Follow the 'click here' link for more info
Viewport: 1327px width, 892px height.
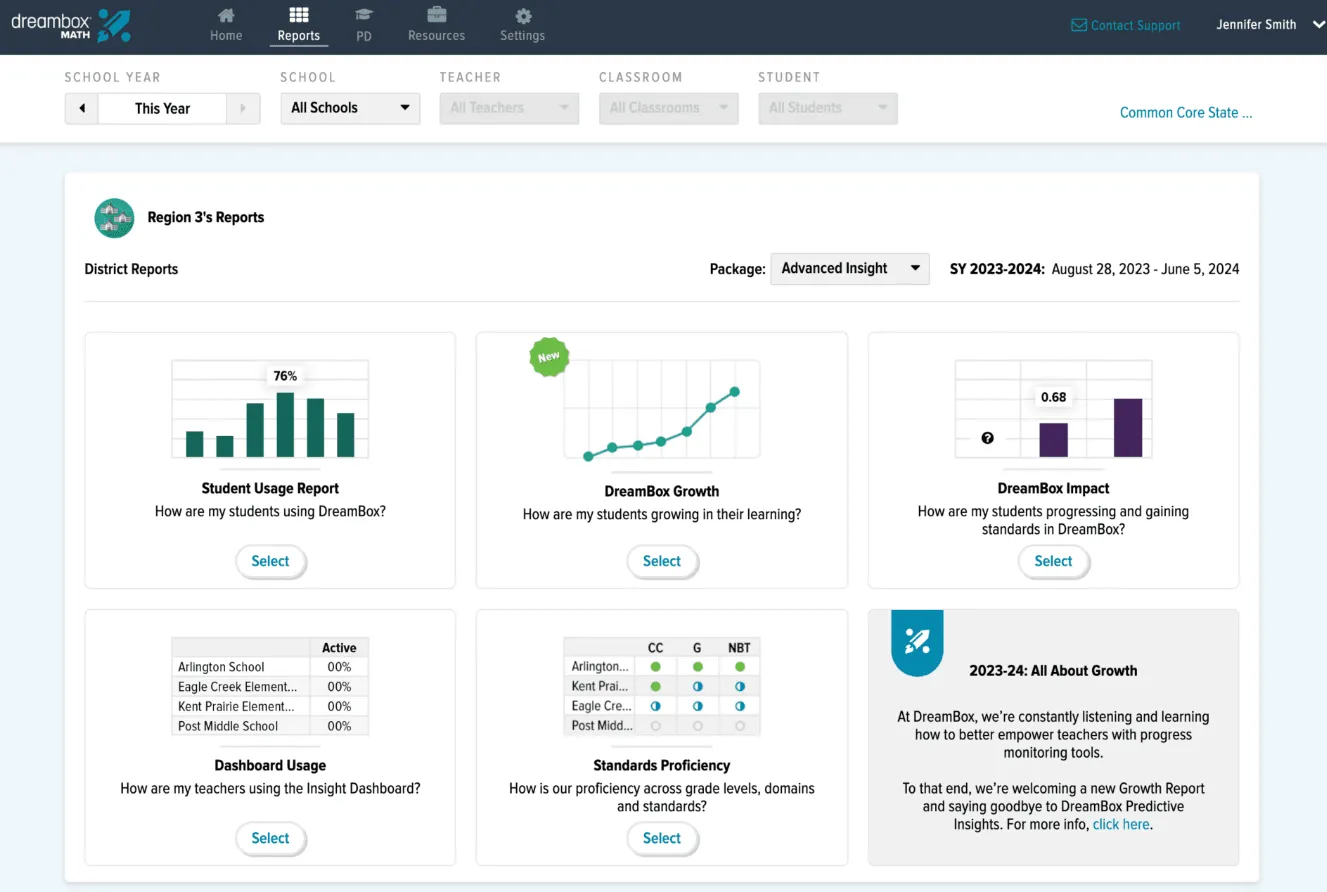(x=1121, y=825)
